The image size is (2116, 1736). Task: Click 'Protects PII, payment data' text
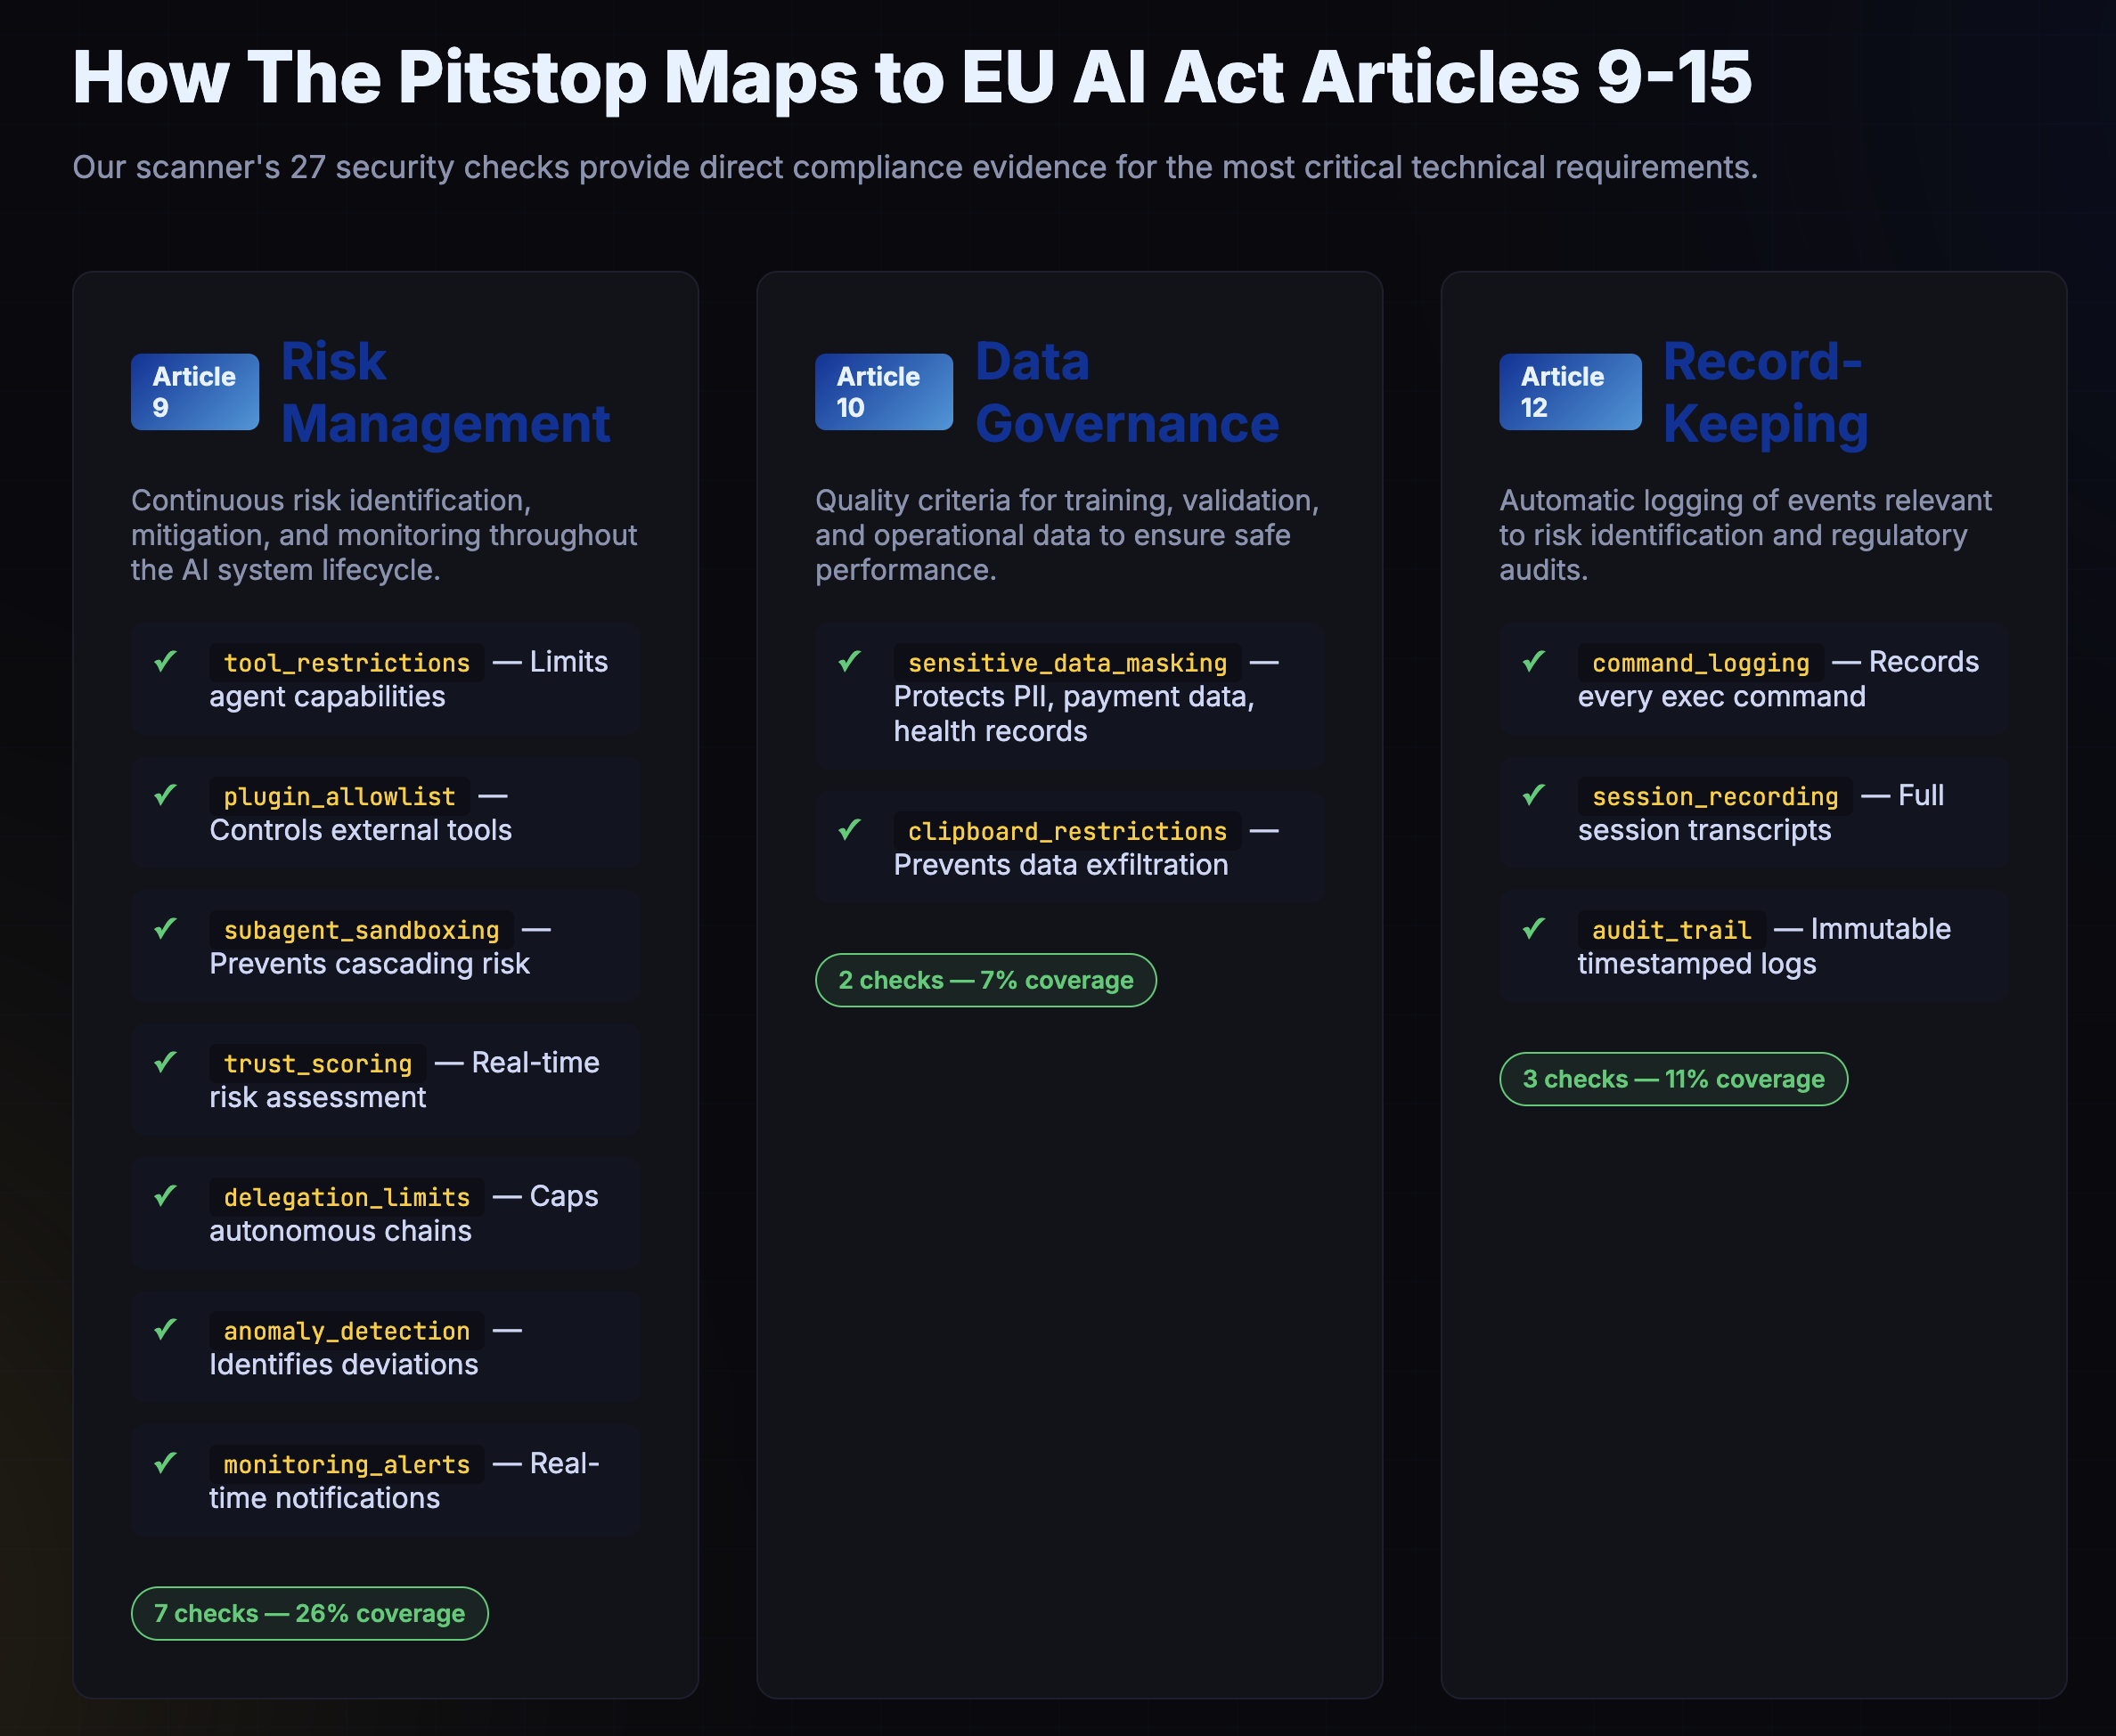tap(1073, 697)
